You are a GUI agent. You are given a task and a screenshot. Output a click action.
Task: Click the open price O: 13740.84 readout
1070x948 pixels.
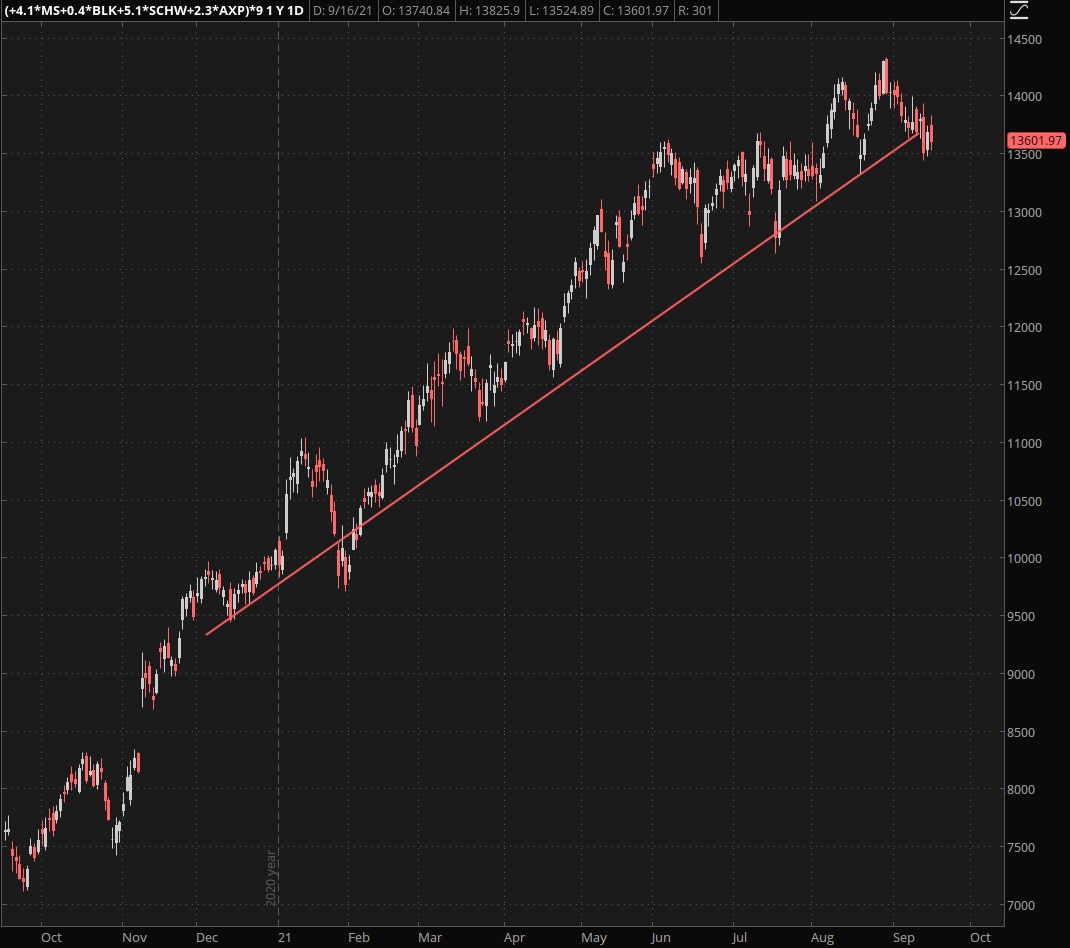click(421, 10)
